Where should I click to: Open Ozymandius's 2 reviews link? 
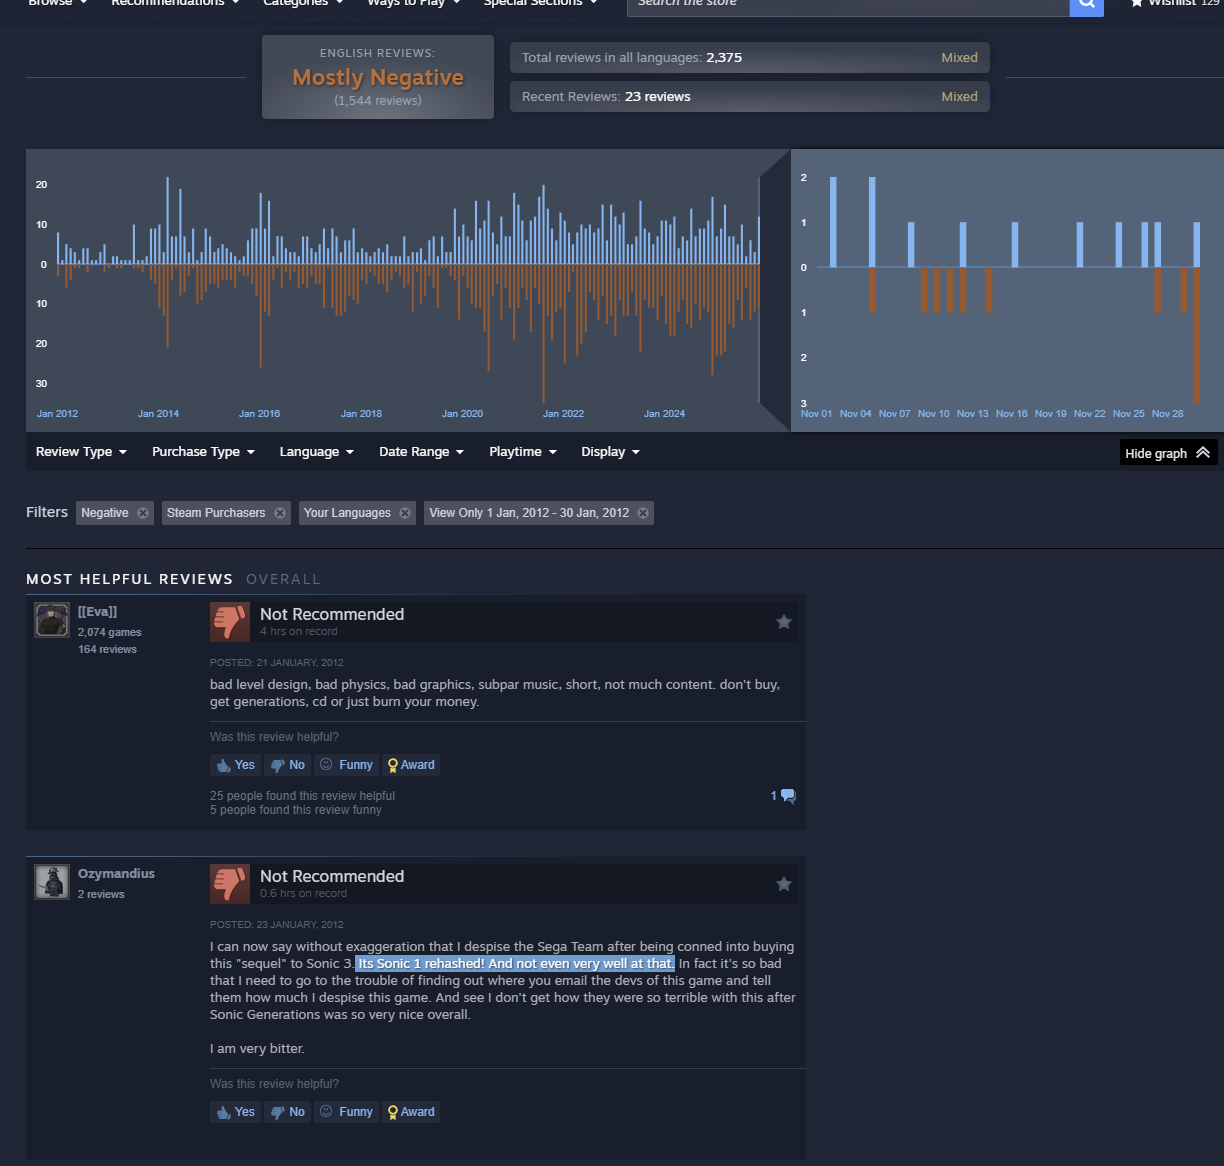click(x=101, y=894)
